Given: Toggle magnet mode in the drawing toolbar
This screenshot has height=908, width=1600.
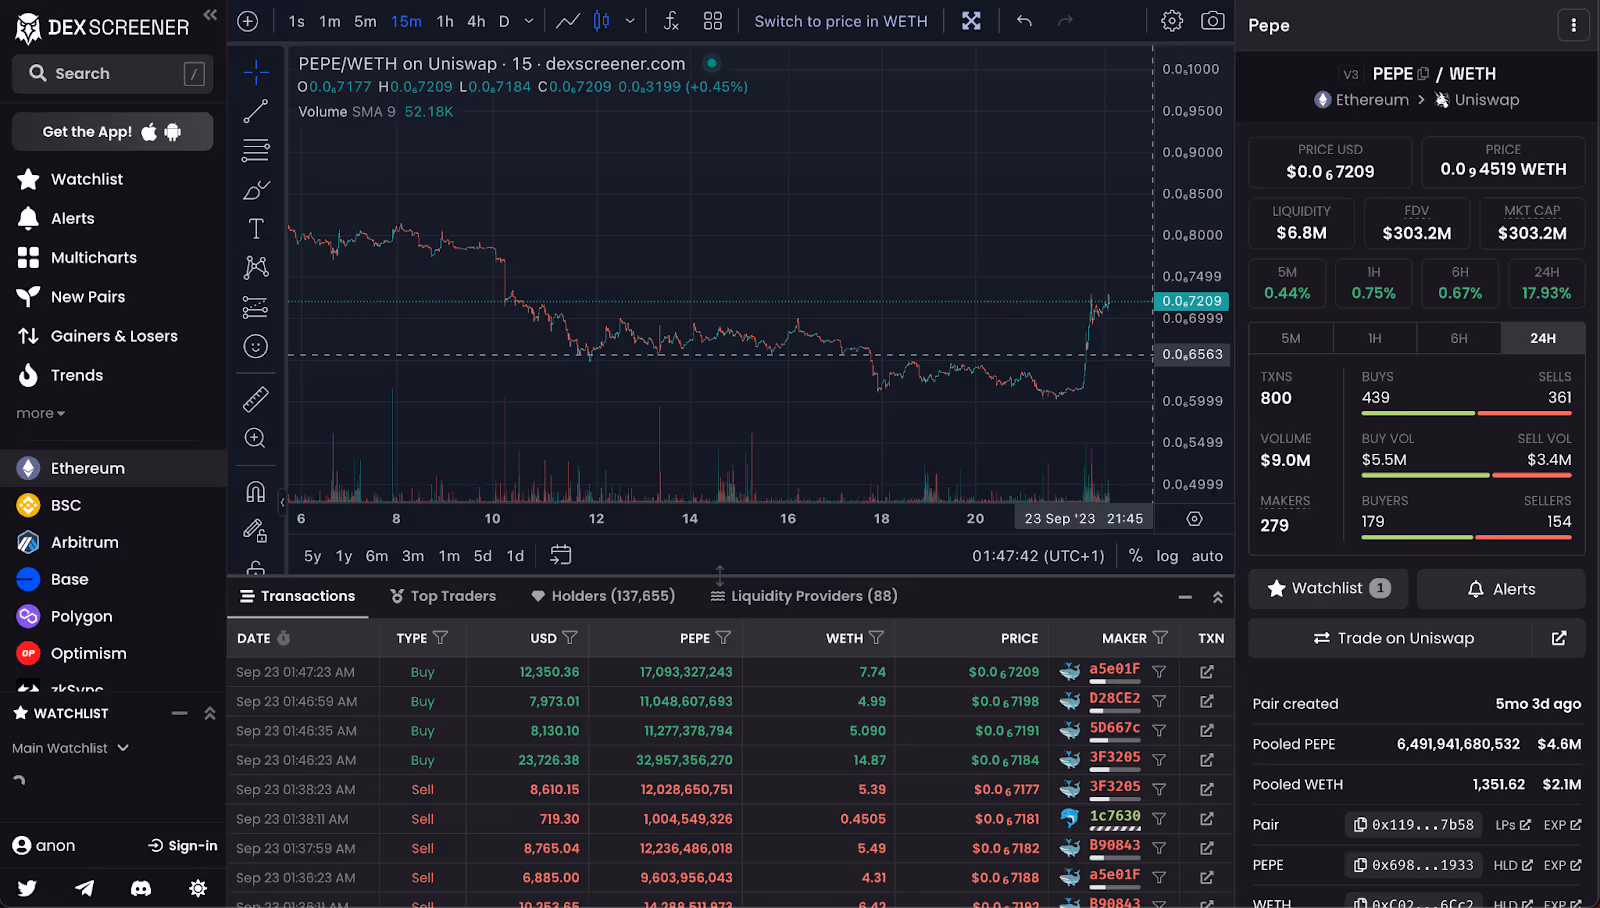Looking at the screenshot, I should pyautogui.click(x=255, y=490).
